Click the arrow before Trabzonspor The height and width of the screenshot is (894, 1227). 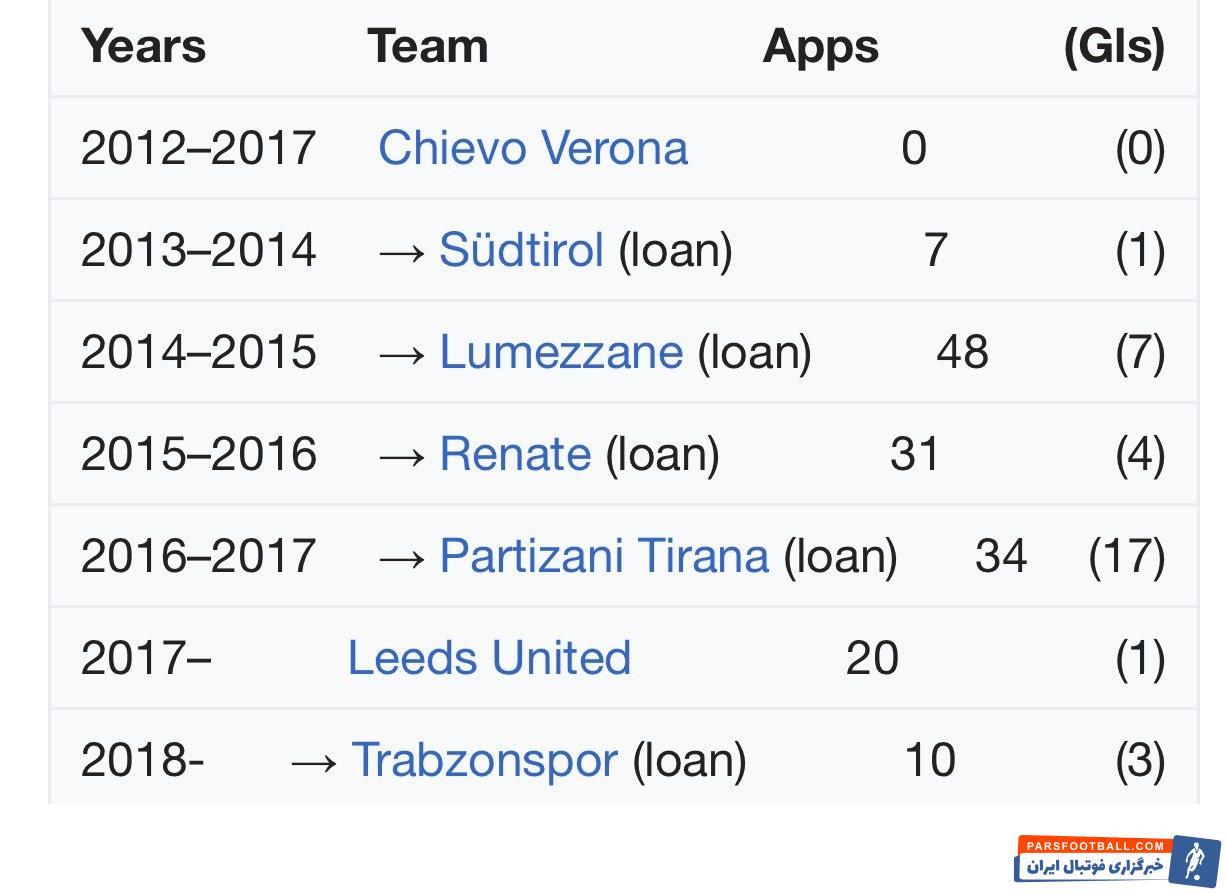314,762
